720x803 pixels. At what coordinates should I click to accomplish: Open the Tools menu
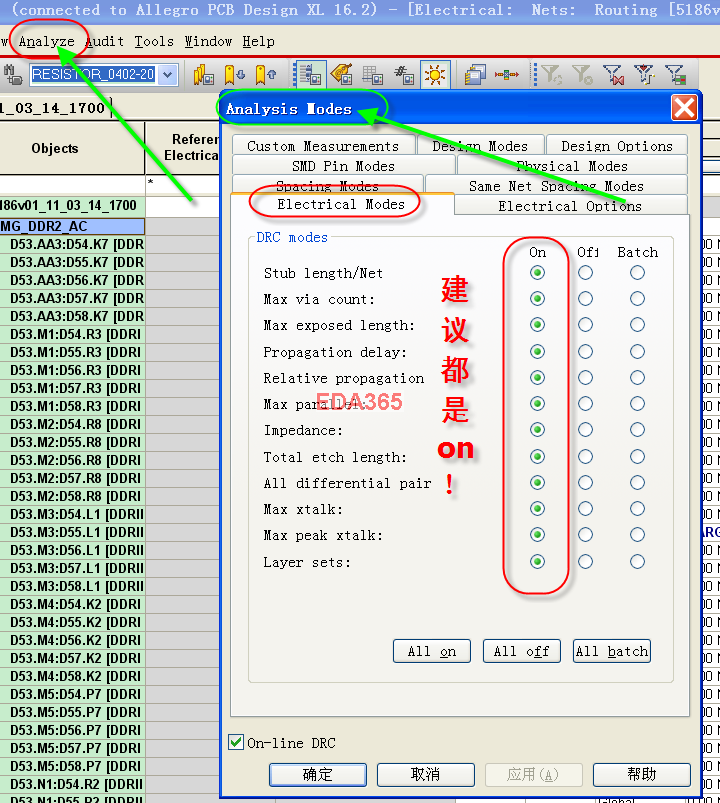pyautogui.click(x=154, y=41)
